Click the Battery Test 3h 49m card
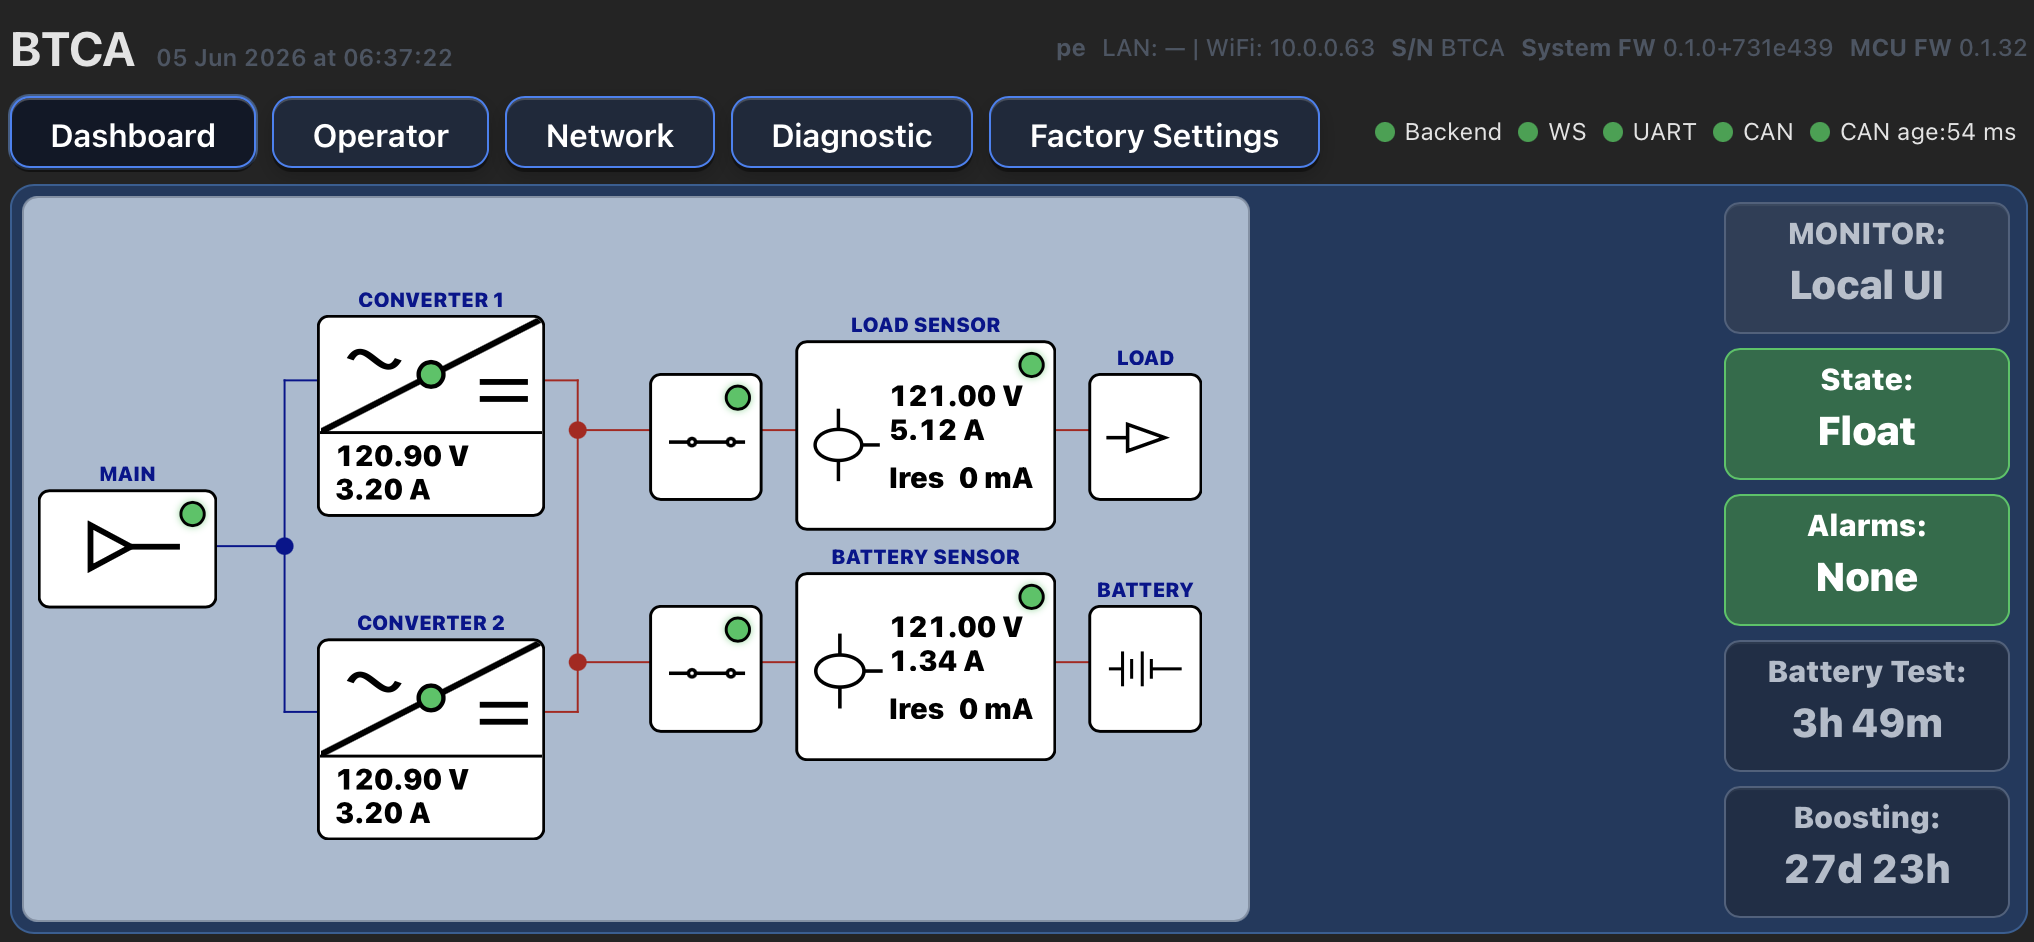 click(1866, 706)
